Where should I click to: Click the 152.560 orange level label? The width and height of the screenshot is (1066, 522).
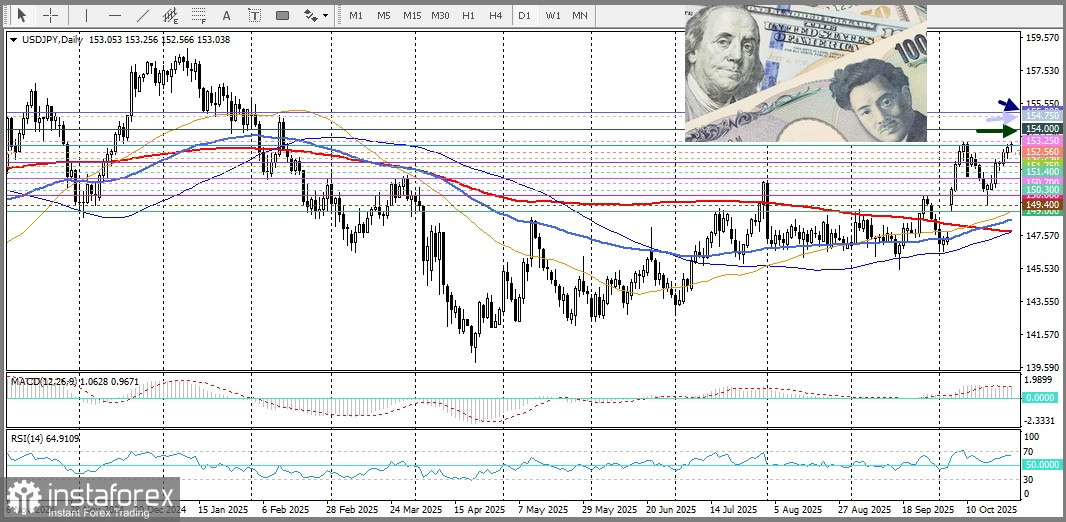[x=1042, y=152]
